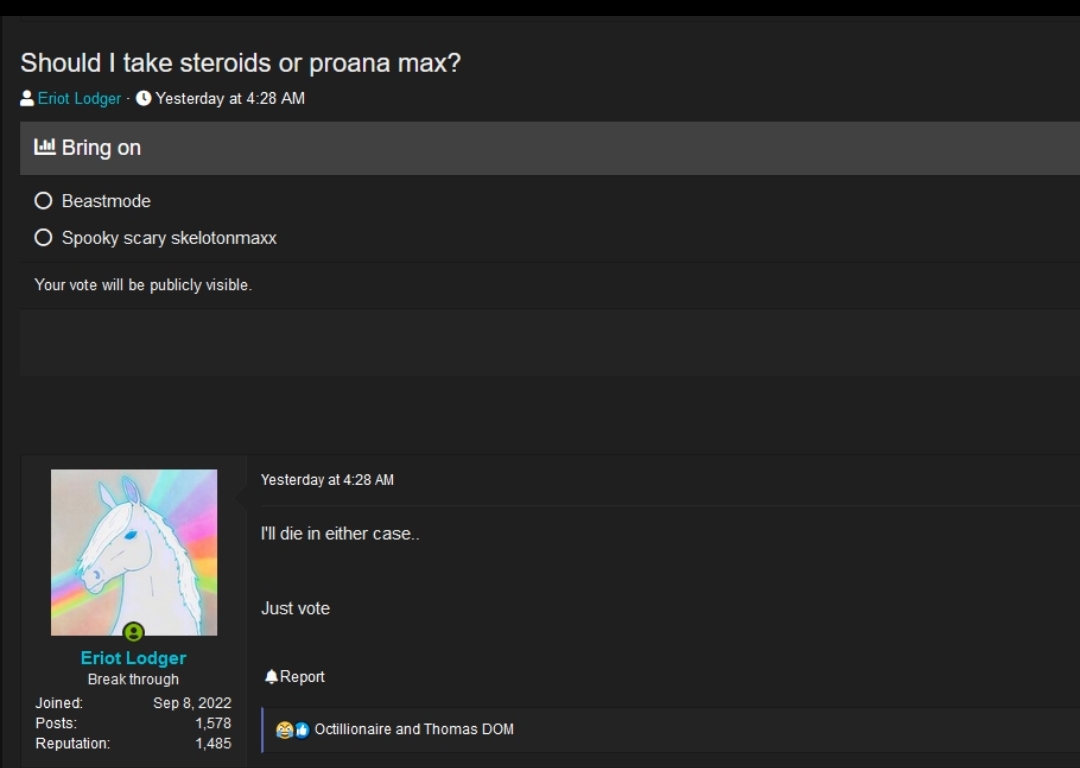Report the post with the bell Report link
This screenshot has width=1080, height=768.
coord(295,677)
